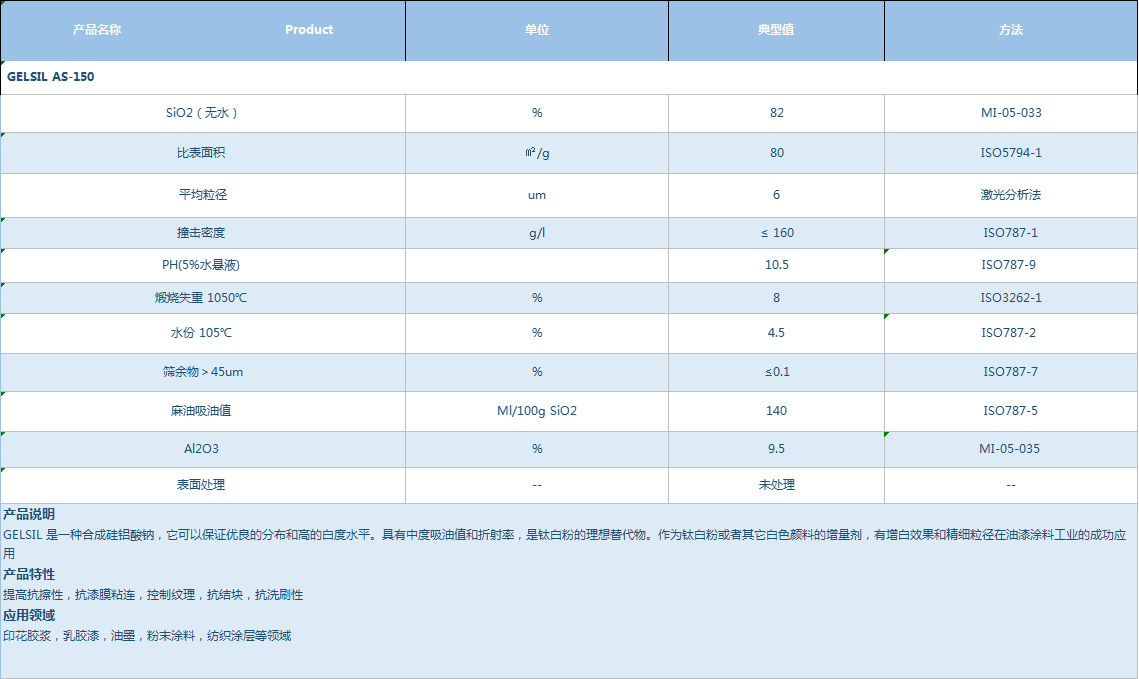The width and height of the screenshot is (1139, 679).
Task: Click the value 82 in the SiO2 row
Action: click(777, 113)
